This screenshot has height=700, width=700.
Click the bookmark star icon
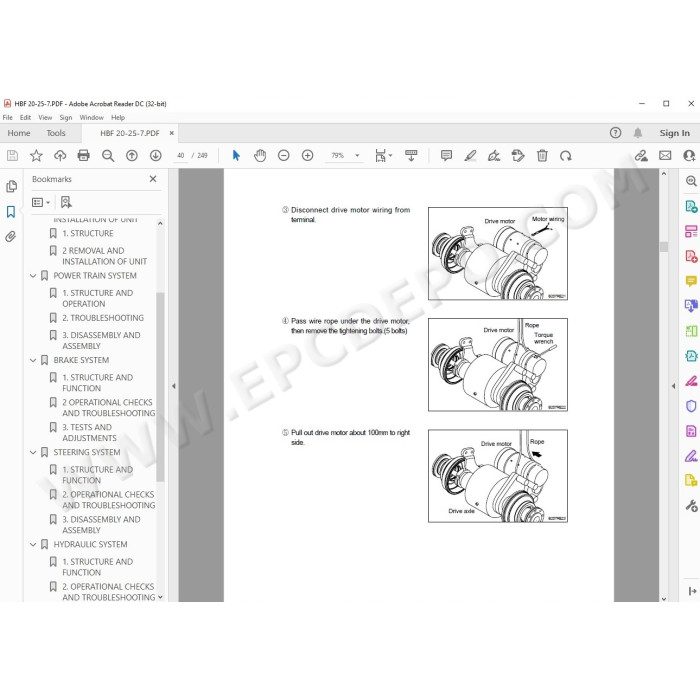36,155
